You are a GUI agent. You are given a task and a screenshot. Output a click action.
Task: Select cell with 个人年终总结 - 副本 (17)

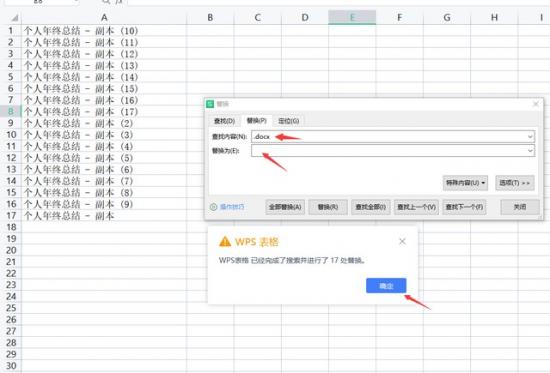(x=104, y=112)
